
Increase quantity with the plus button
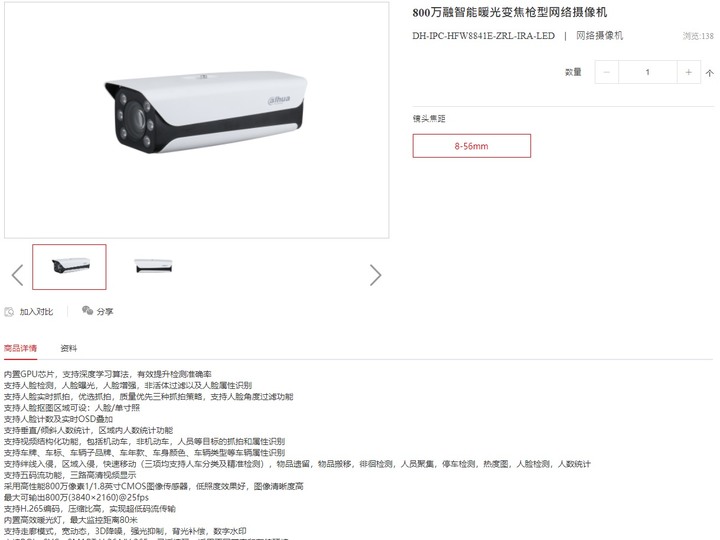pyautogui.click(x=688, y=72)
